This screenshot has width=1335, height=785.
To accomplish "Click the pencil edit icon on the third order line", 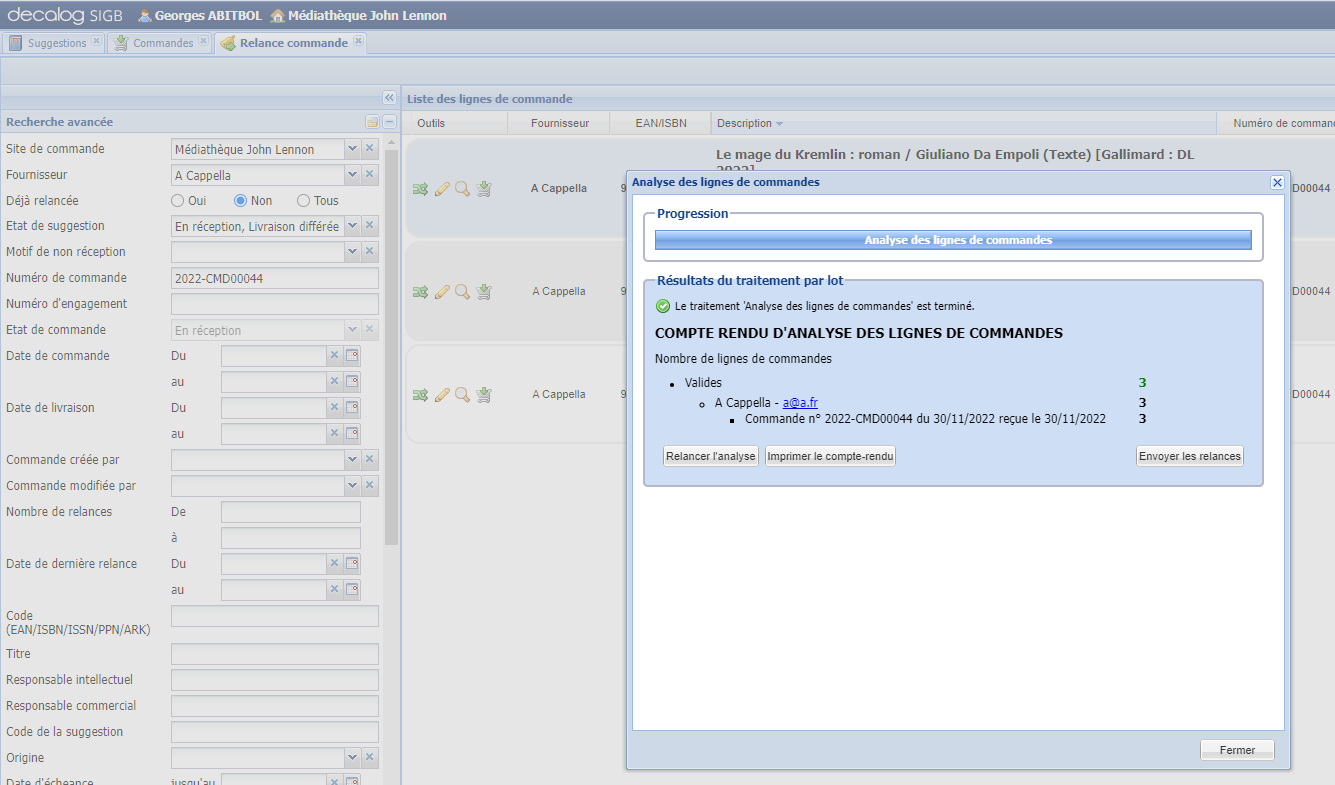I will tap(441, 394).
